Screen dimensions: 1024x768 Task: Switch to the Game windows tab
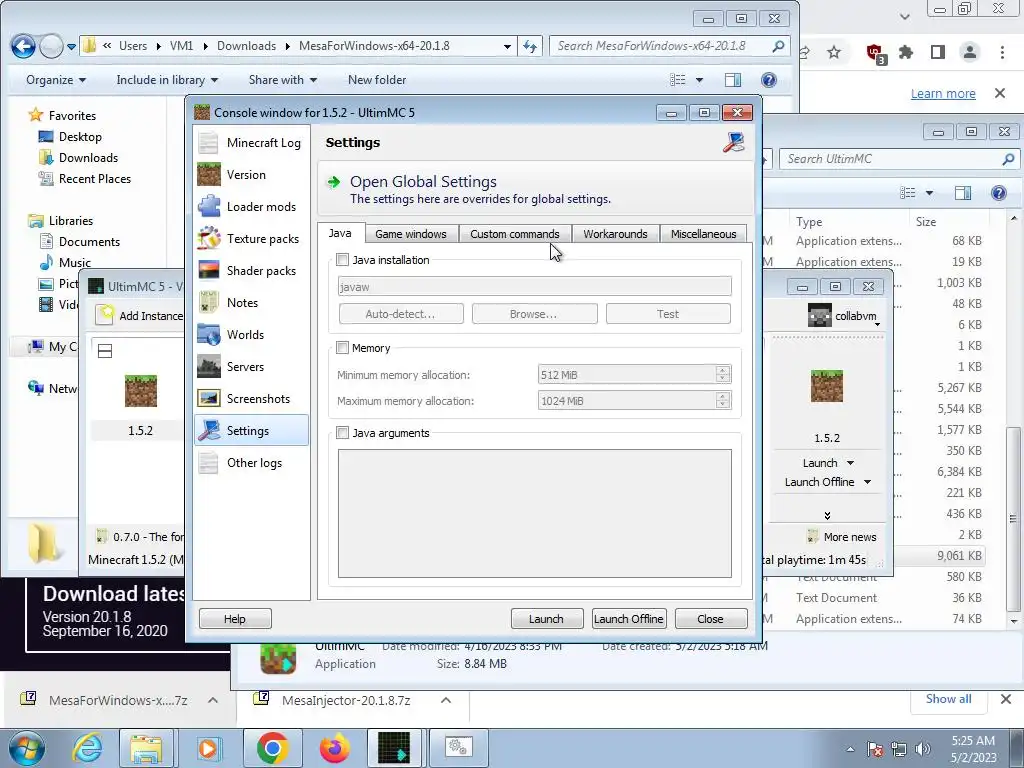coord(411,234)
